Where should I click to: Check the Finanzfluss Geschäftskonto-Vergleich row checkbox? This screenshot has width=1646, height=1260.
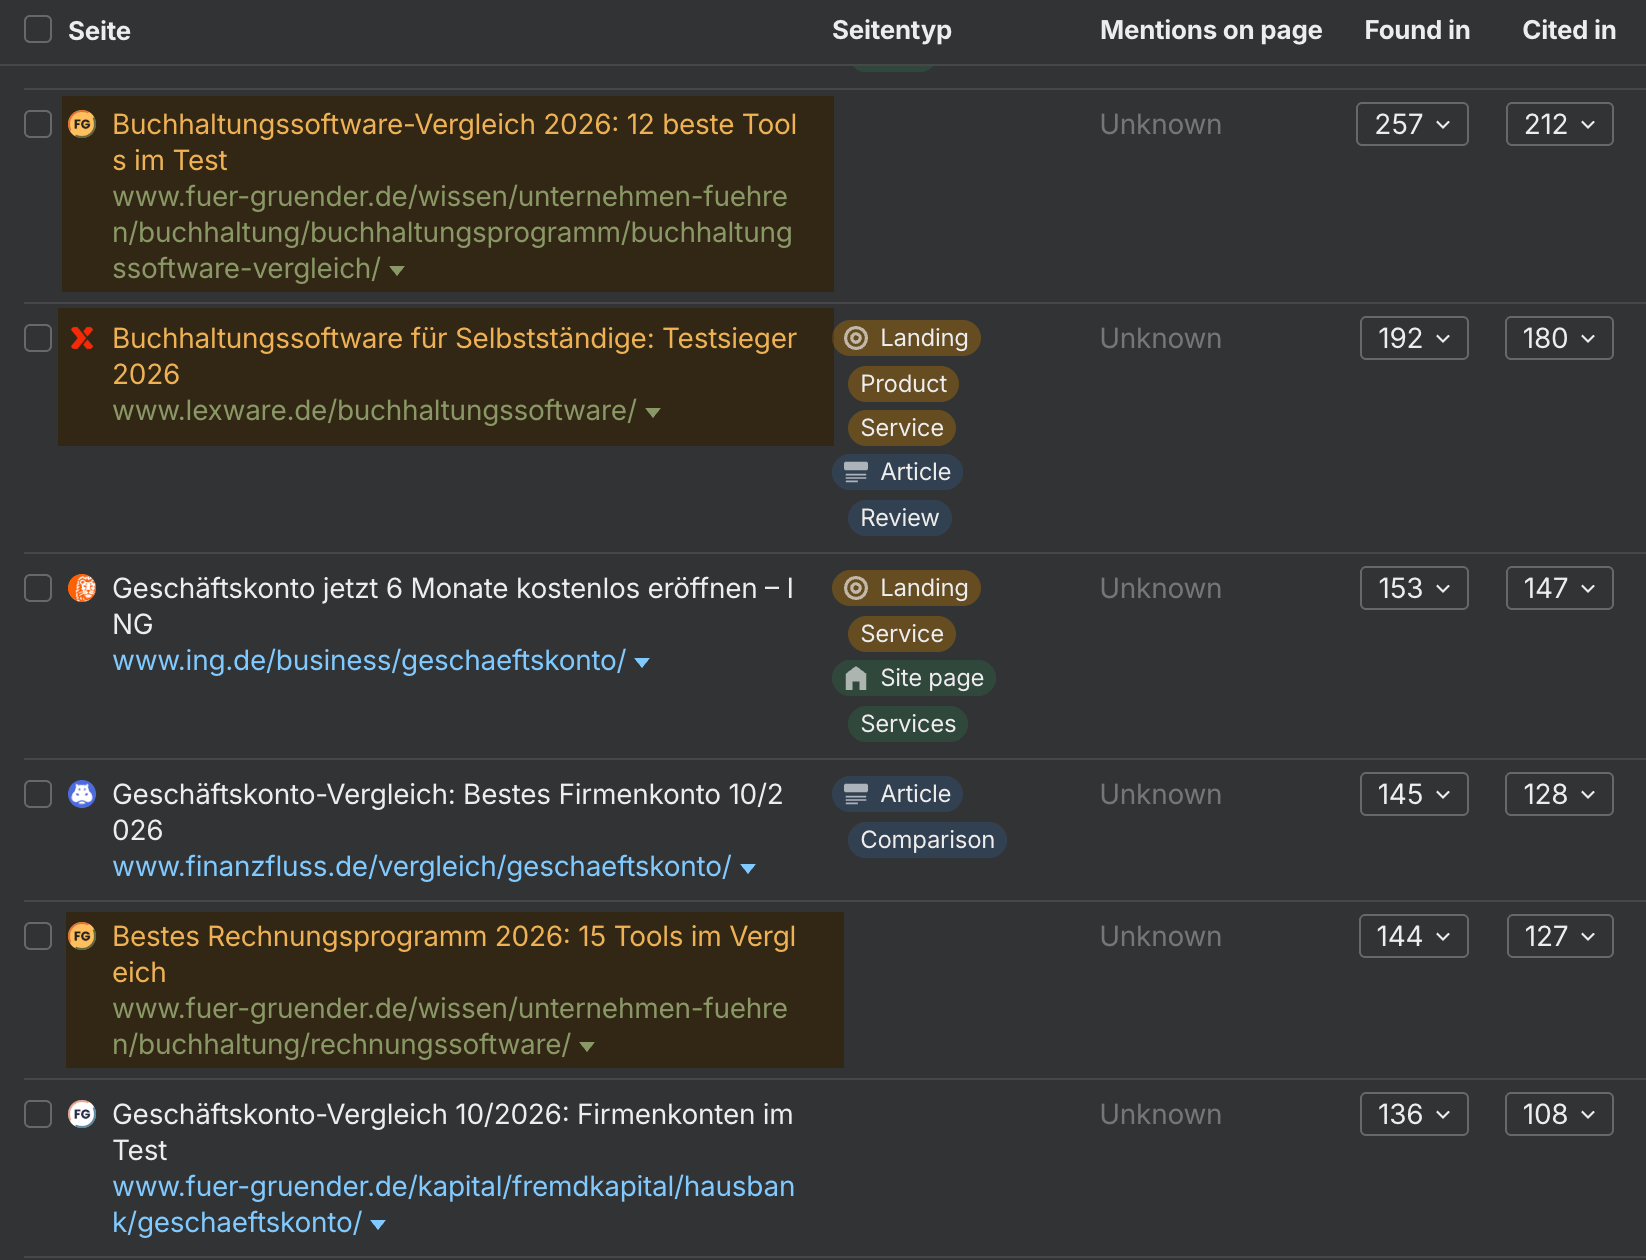coord(38,794)
